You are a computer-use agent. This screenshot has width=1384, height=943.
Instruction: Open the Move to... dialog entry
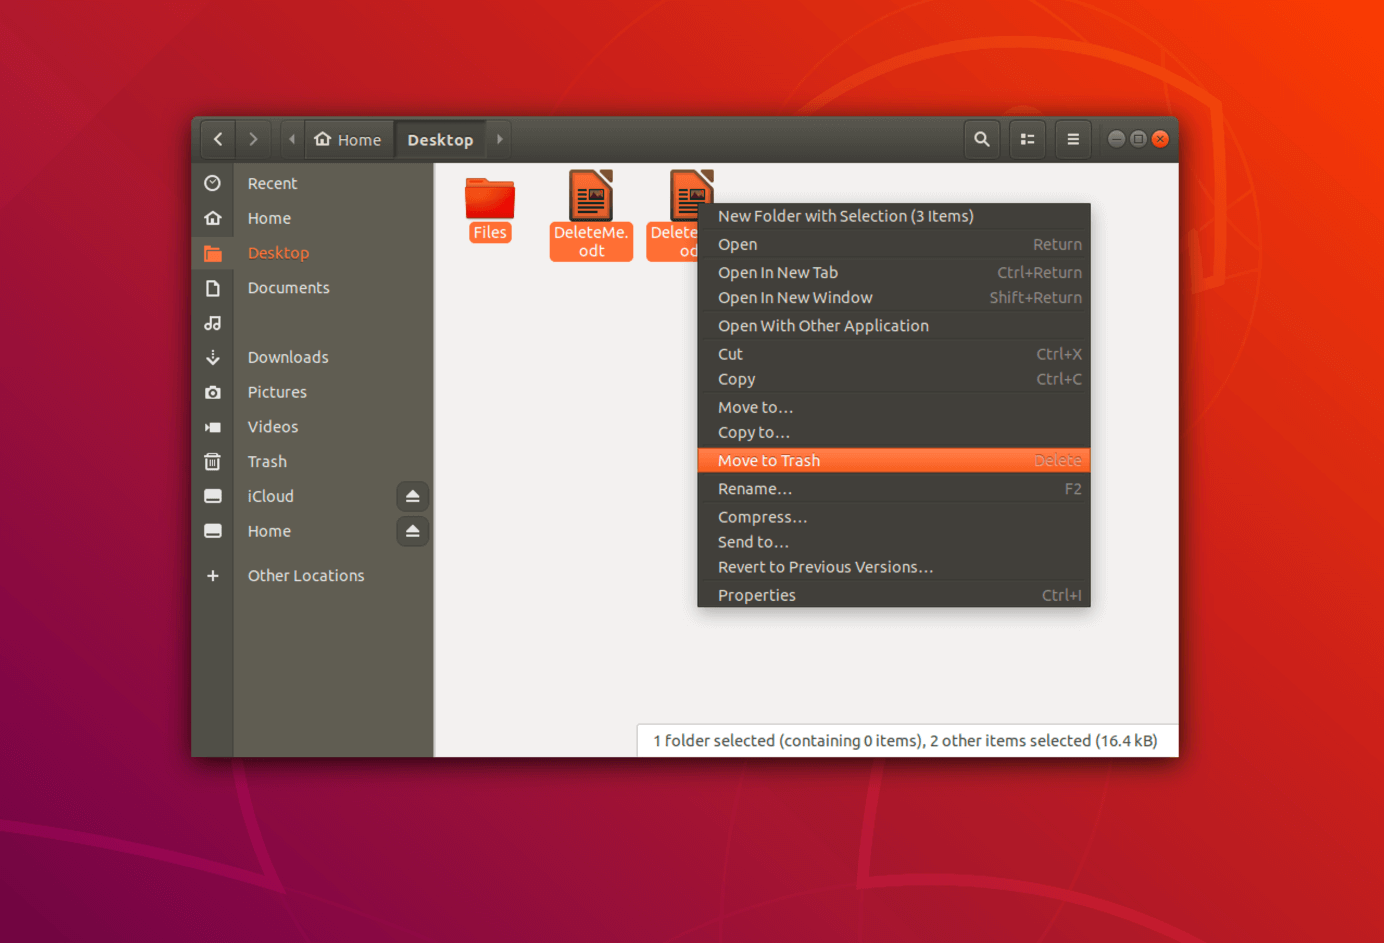point(755,407)
